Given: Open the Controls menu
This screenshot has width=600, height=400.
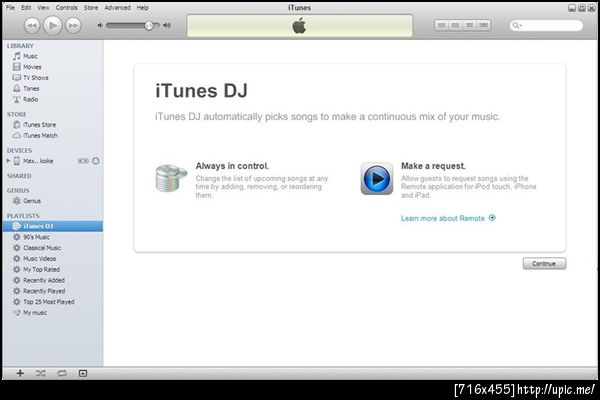Looking at the screenshot, I should tap(67, 8).
